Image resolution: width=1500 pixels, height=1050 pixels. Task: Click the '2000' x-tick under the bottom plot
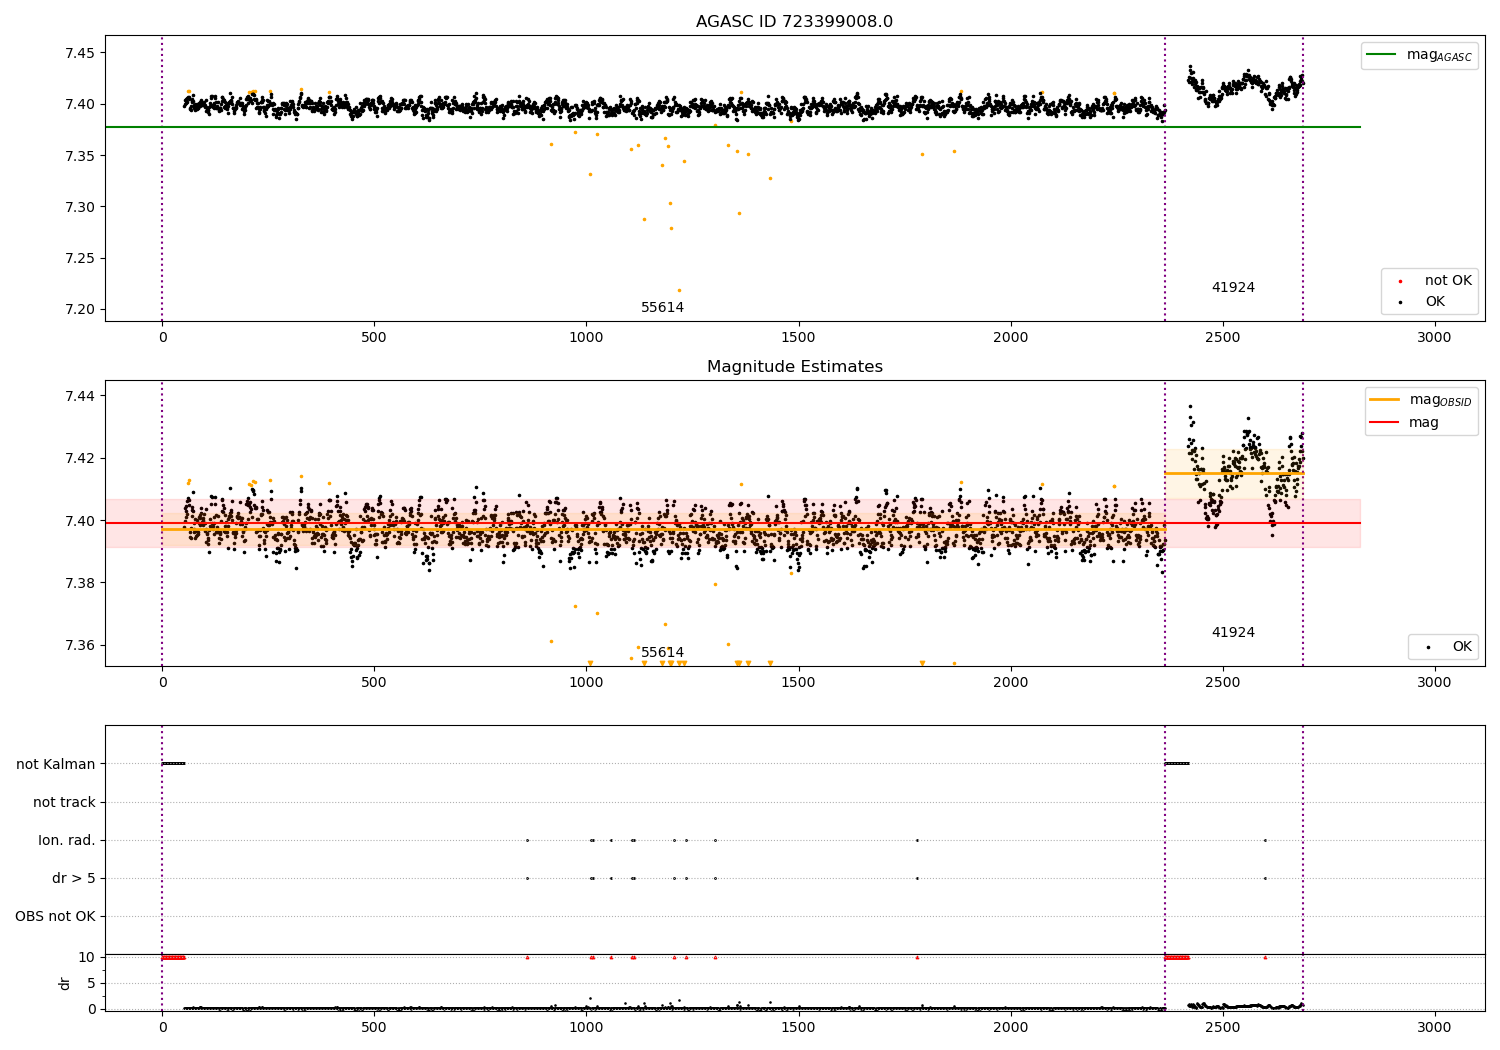coord(1011,1027)
